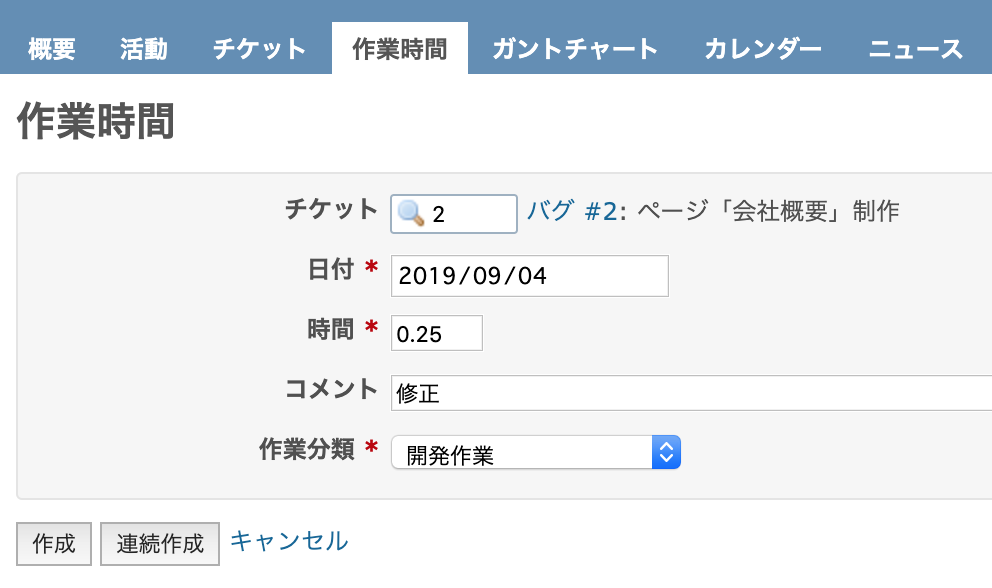The height and width of the screenshot is (588, 992).
Task: Click the 時間 hours input field
Action: pyautogui.click(x=437, y=334)
